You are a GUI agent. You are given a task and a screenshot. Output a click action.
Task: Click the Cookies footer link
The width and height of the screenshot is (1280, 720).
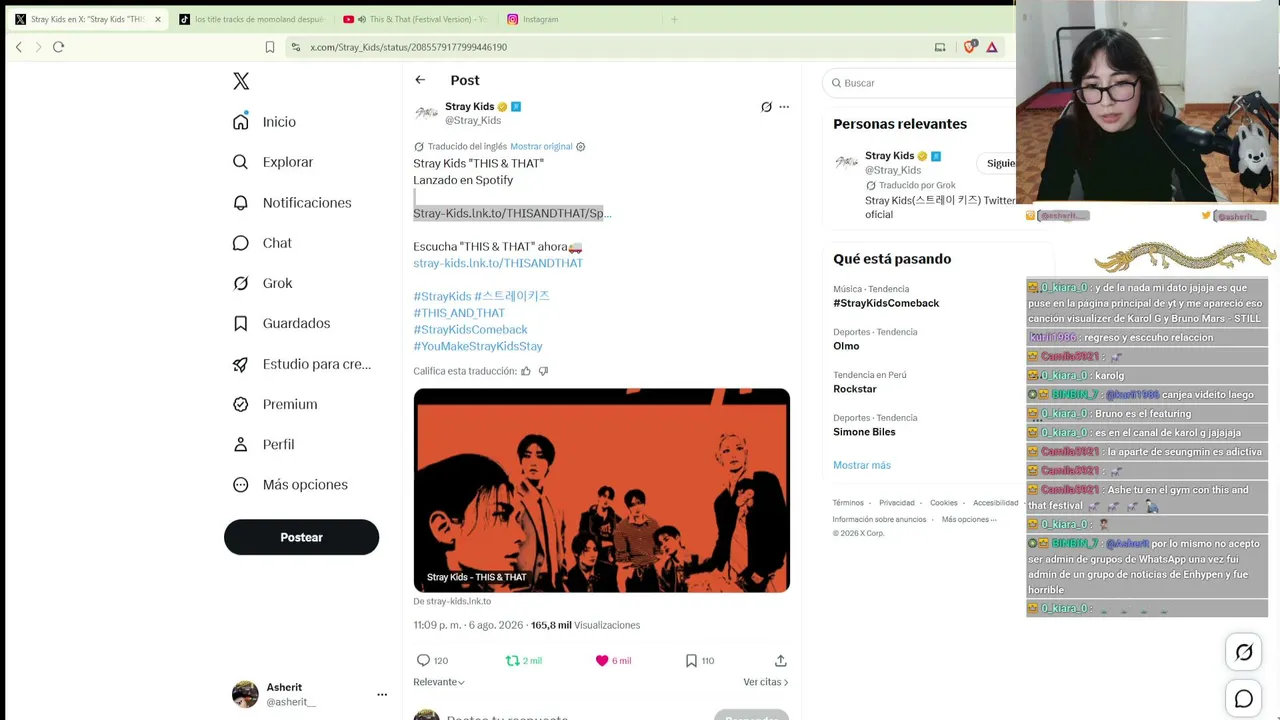944,503
